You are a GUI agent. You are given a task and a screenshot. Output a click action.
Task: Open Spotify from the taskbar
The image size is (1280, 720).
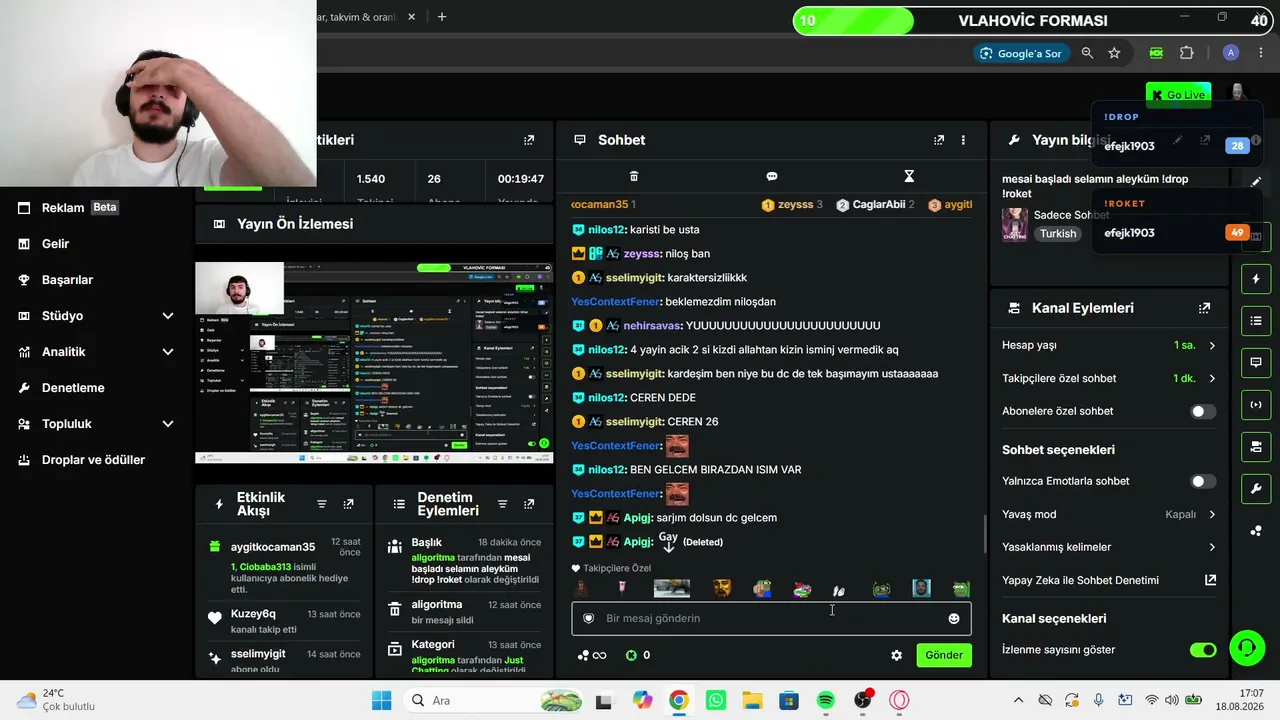[826, 700]
